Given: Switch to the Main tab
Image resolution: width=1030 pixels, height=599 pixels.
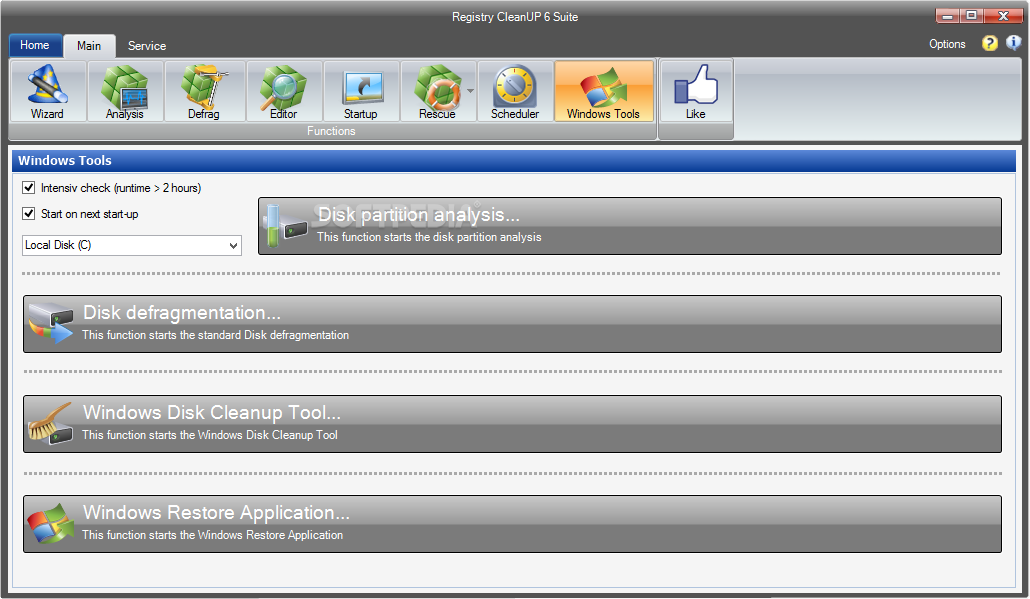Looking at the screenshot, I should point(89,46).
